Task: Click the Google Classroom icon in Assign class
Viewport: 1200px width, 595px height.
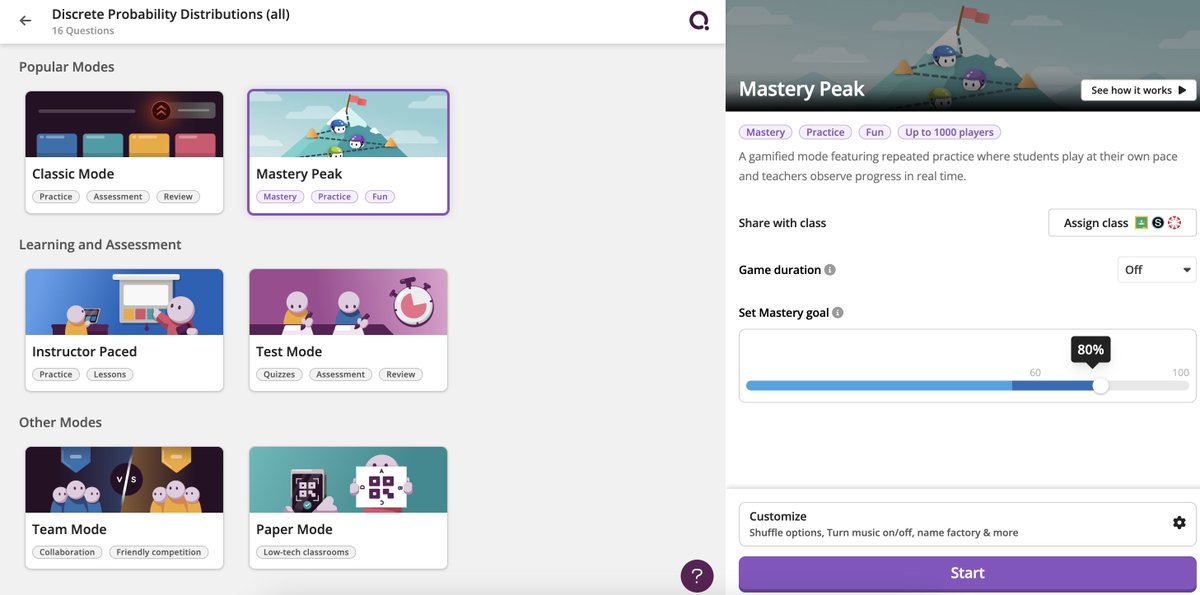Action: click(x=1141, y=223)
